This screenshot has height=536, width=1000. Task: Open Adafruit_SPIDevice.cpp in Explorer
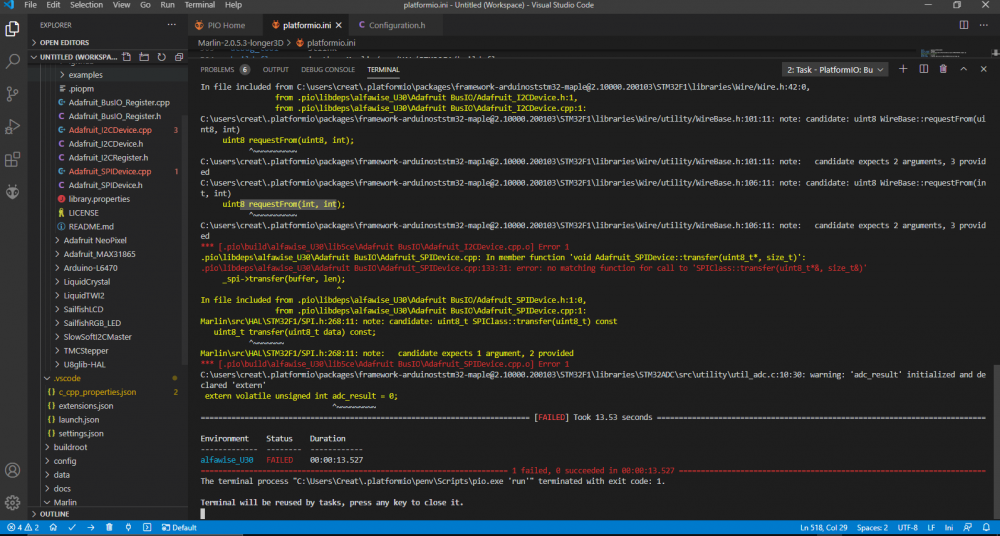110,172
